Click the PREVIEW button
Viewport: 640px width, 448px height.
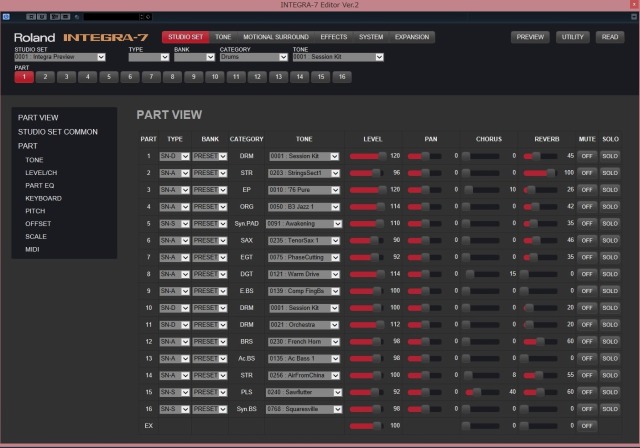pyautogui.click(x=530, y=37)
